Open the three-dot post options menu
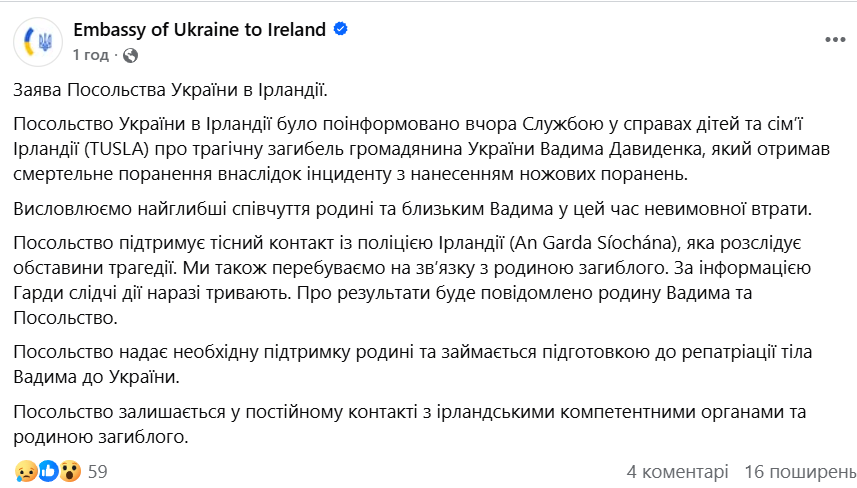Image resolution: width=857 pixels, height=488 pixels. (834, 40)
